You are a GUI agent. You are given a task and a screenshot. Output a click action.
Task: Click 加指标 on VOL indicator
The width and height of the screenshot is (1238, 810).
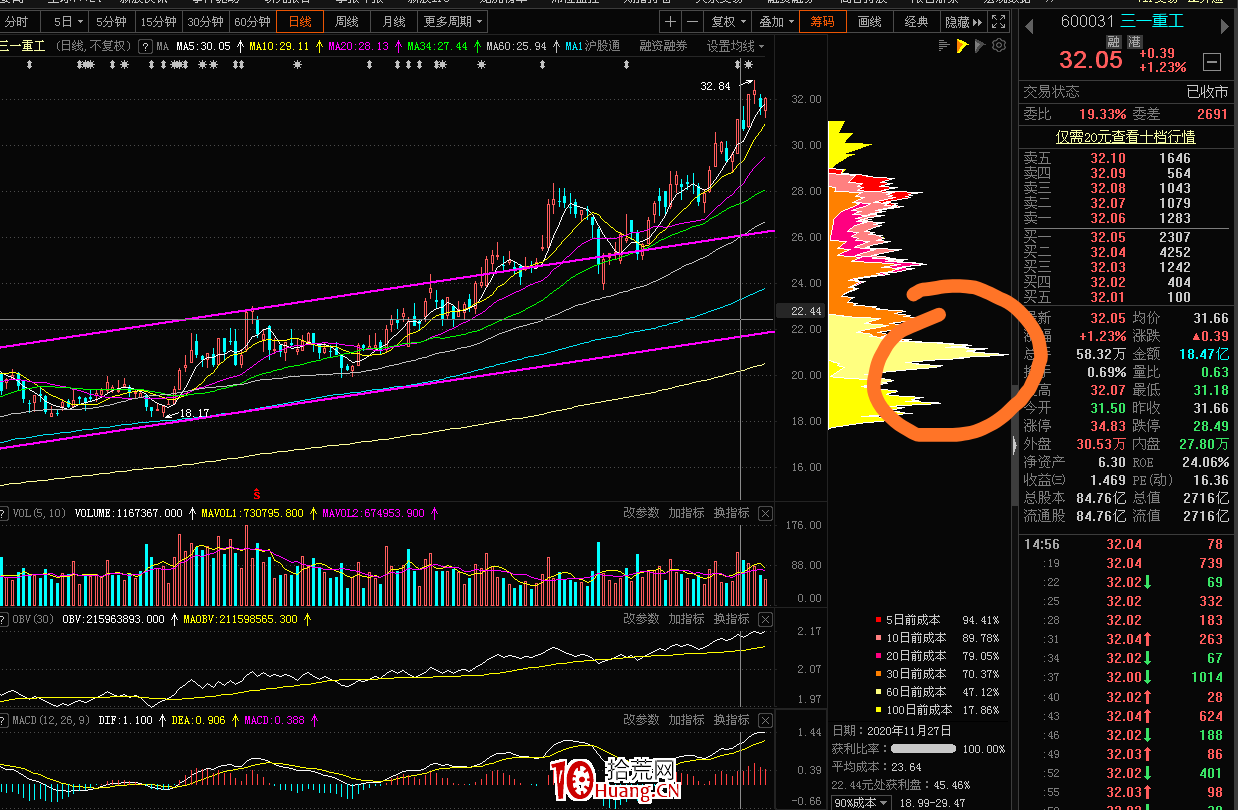tap(686, 513)
